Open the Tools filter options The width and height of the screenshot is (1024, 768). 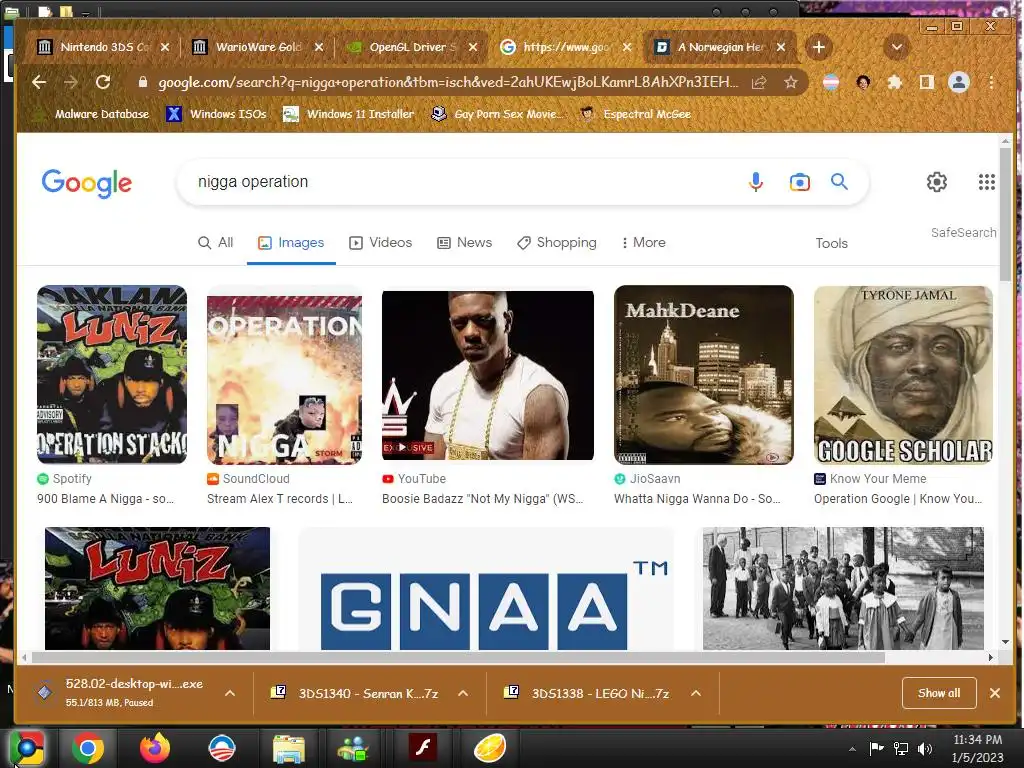click(831, 243)
